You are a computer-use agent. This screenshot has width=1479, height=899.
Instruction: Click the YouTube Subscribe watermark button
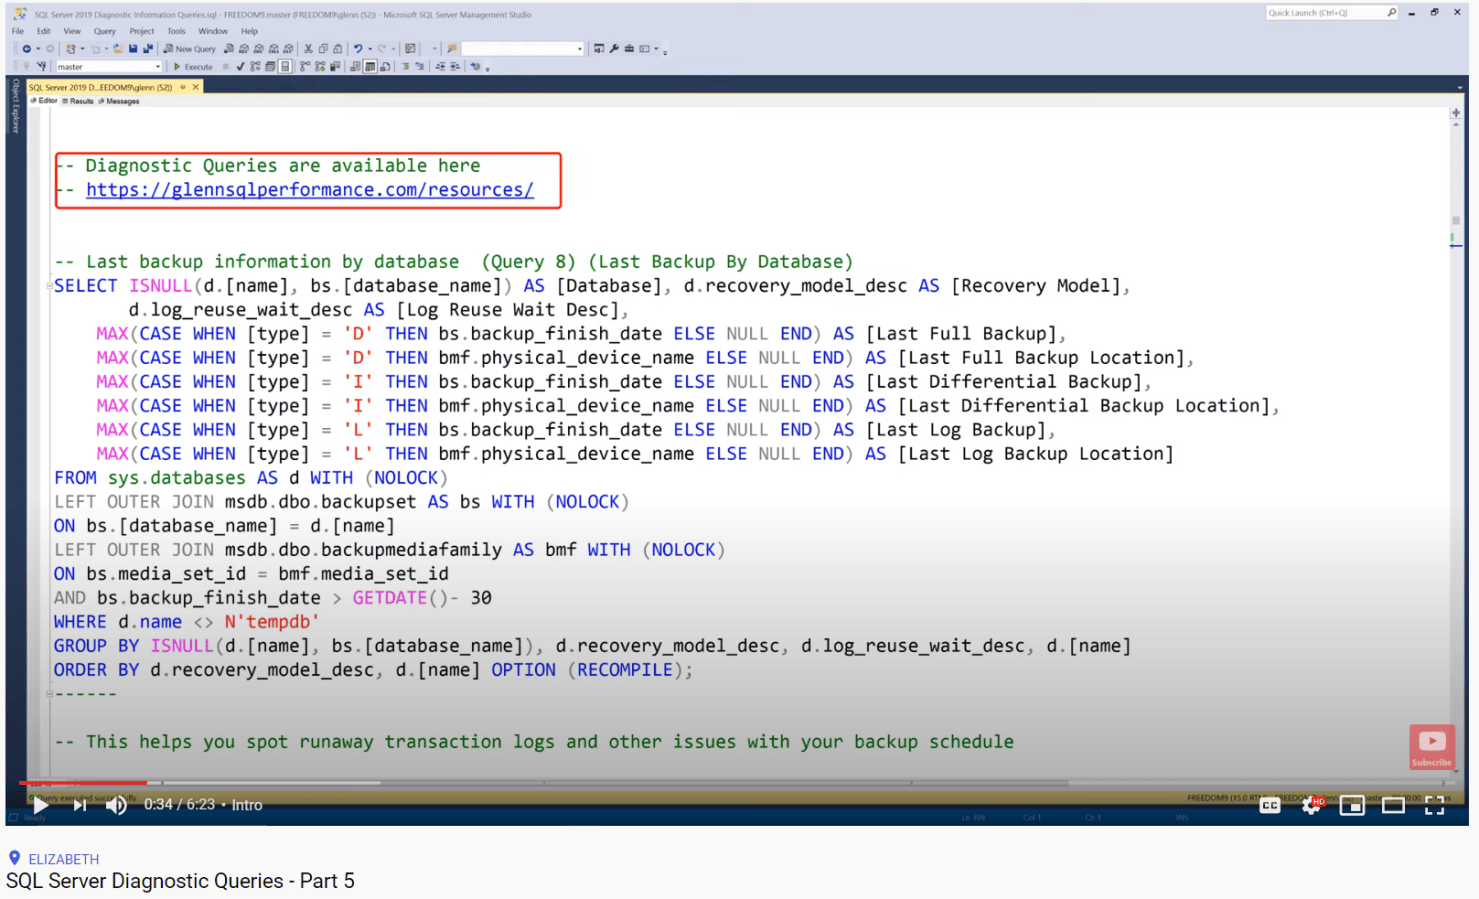(1431, 747)
